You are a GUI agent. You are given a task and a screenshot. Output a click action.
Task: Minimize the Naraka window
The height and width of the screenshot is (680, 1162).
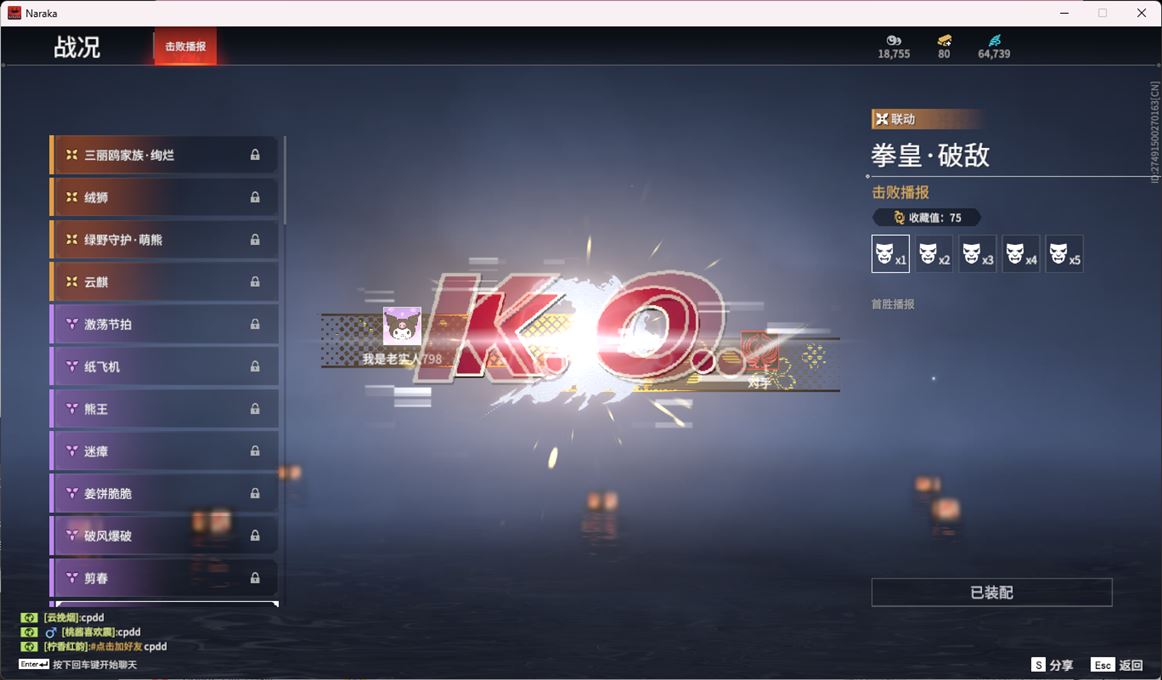(1064, 13)
